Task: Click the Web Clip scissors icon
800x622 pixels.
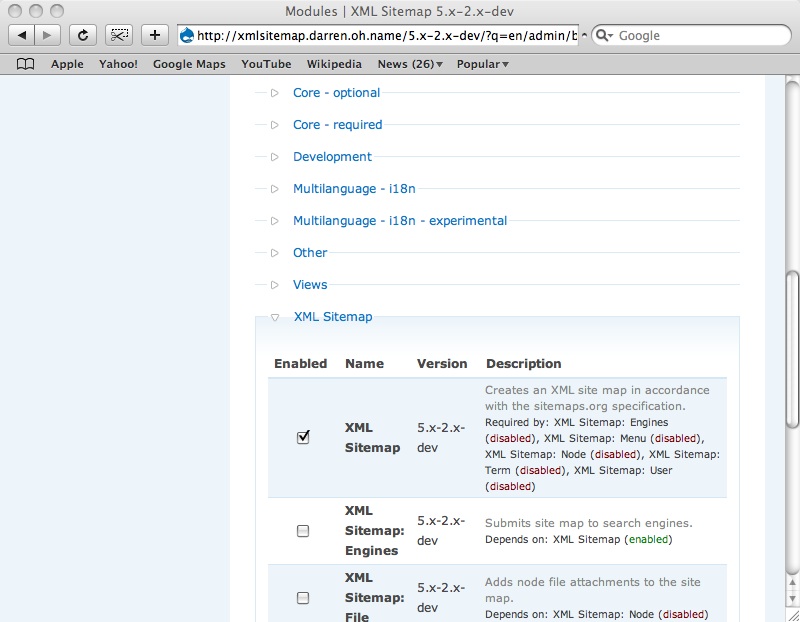Action: pos(119,35)
